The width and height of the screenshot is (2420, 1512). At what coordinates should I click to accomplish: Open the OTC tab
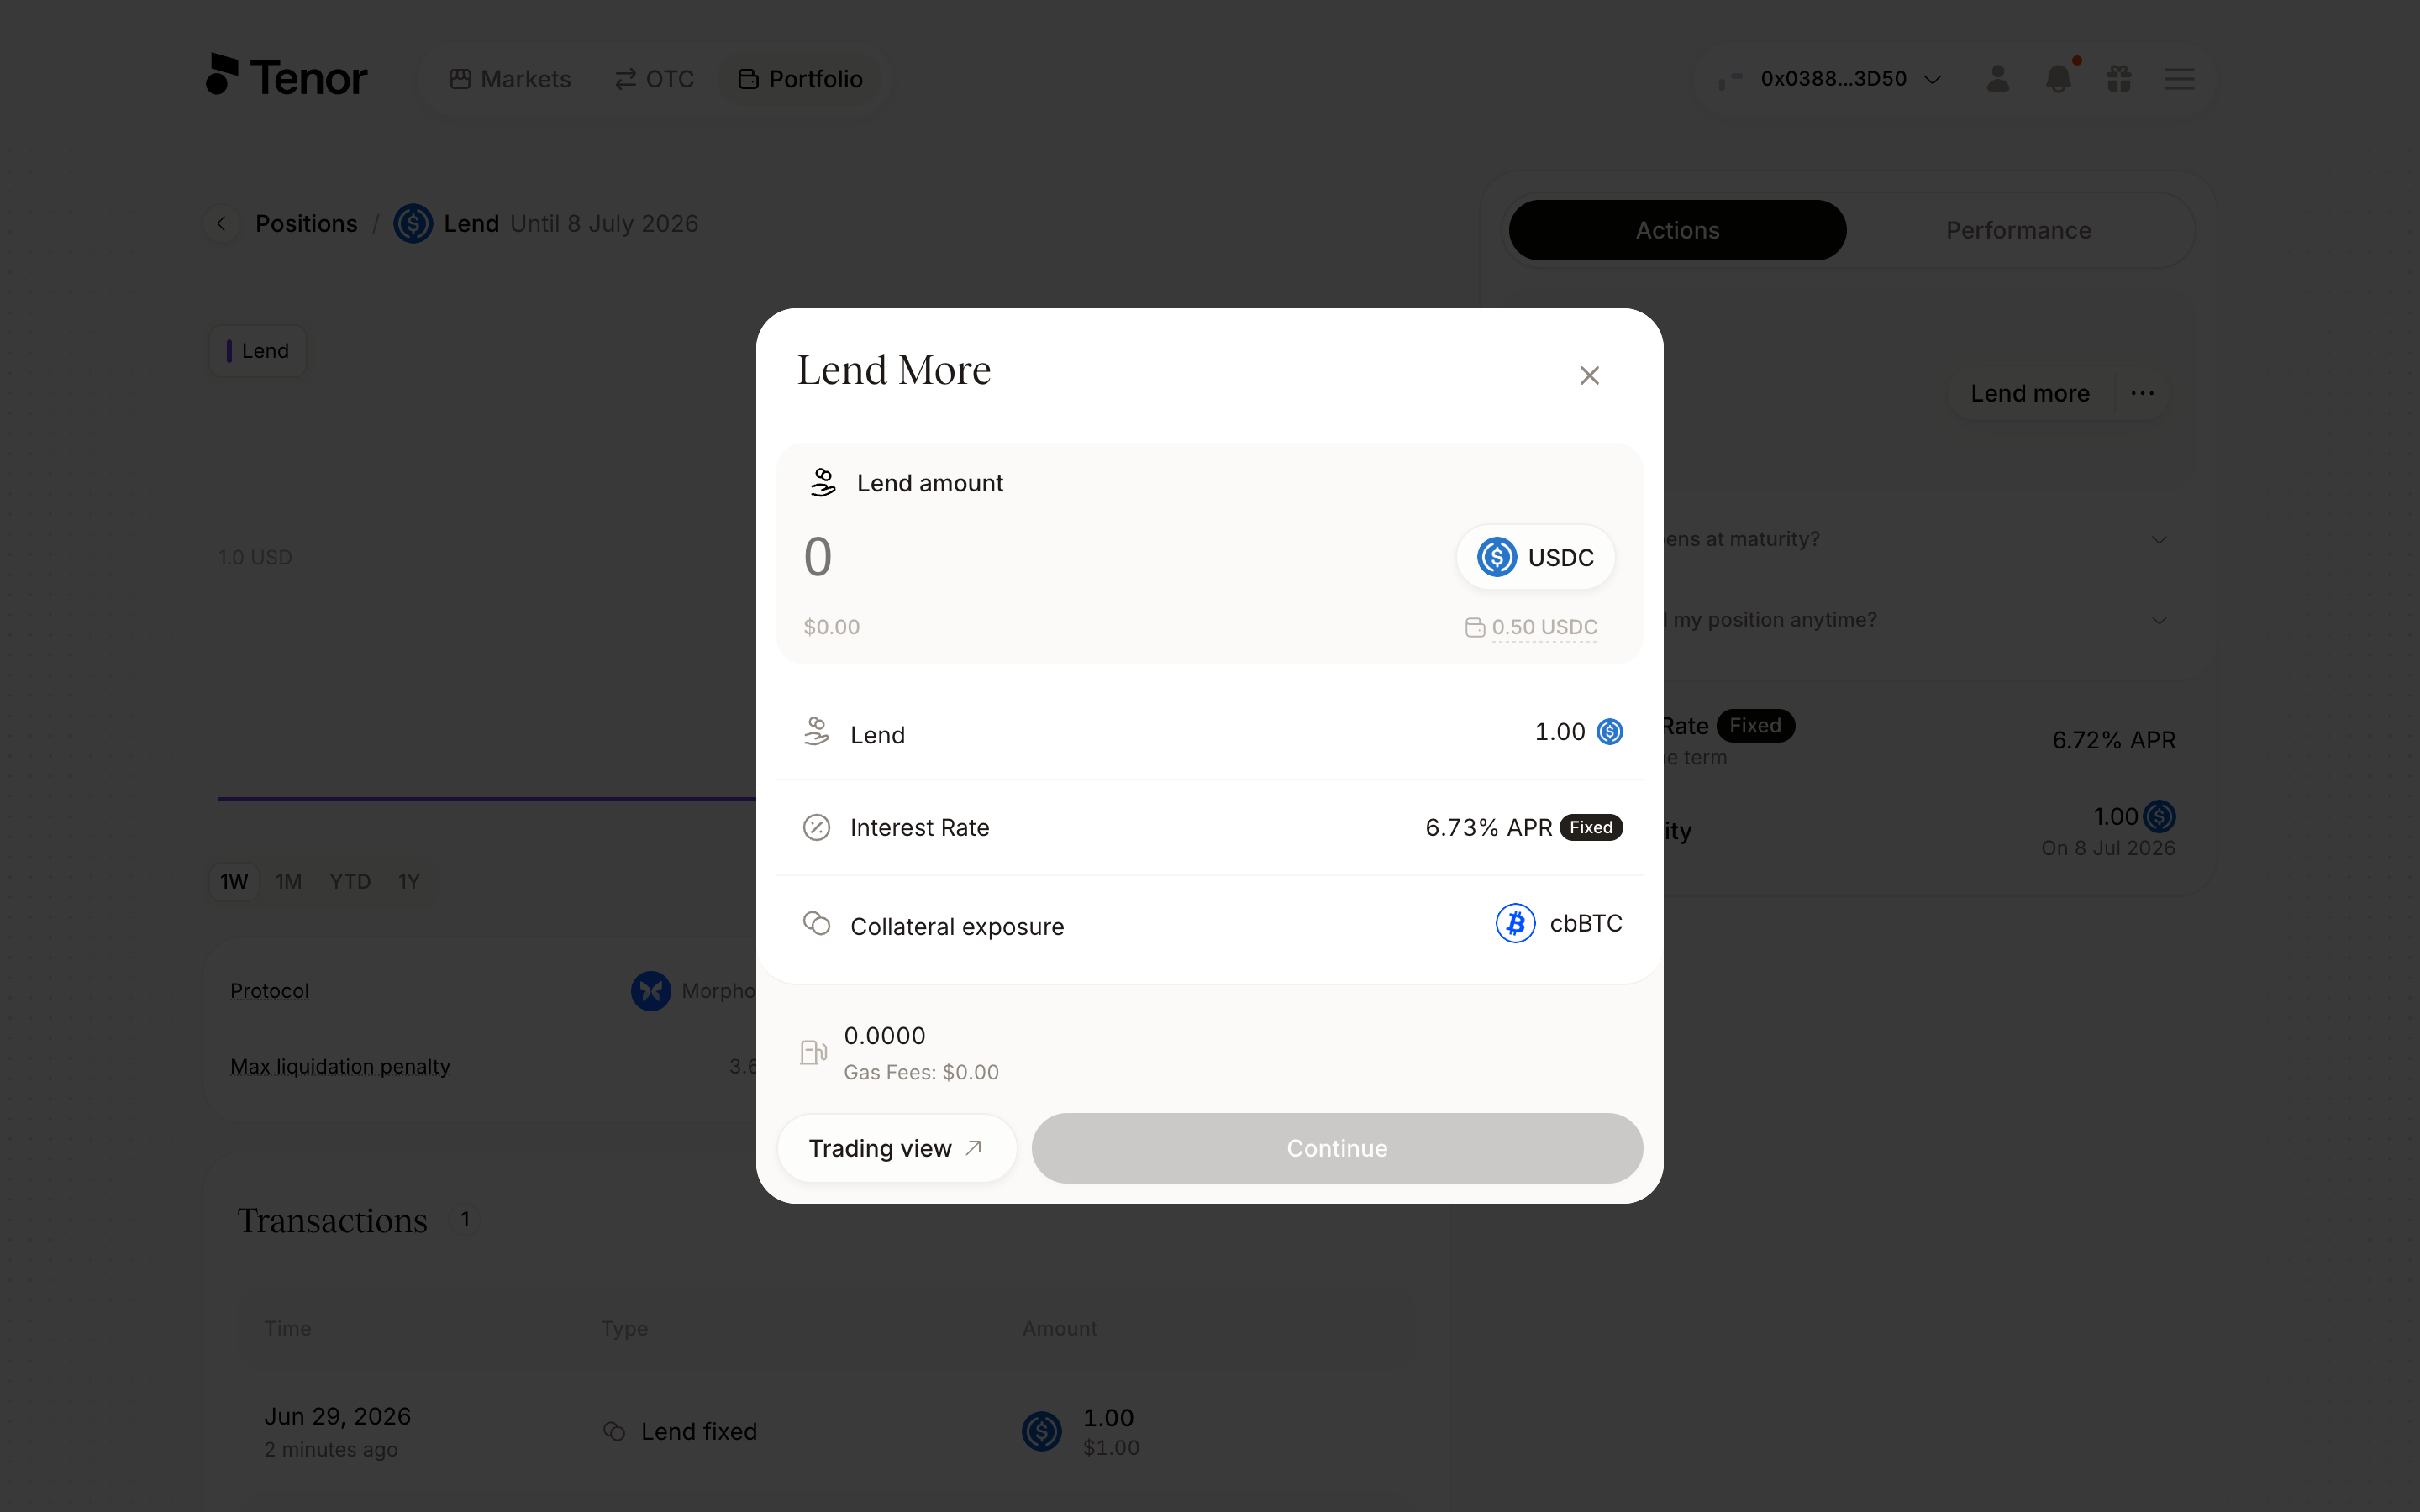(x=654, y=79)
